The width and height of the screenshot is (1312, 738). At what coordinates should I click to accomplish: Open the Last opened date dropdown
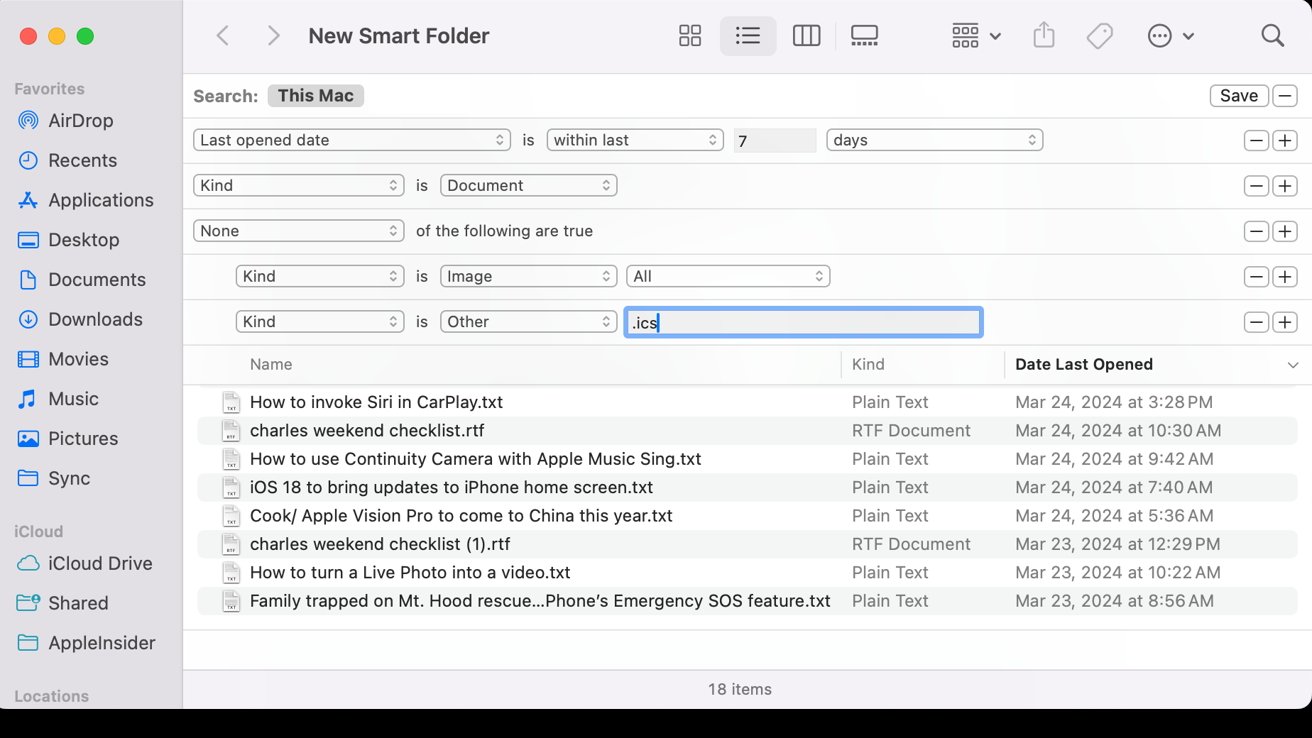pos(352,140)
